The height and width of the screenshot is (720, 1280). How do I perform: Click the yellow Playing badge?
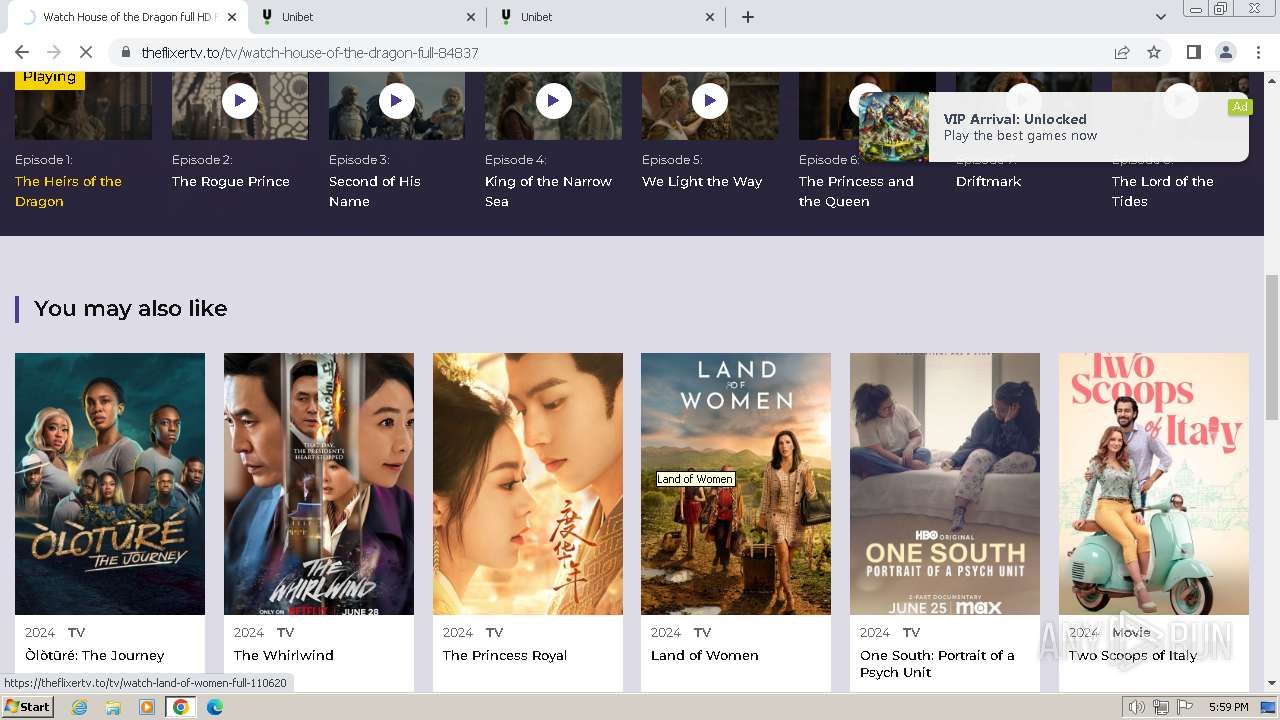pos(50,78)
